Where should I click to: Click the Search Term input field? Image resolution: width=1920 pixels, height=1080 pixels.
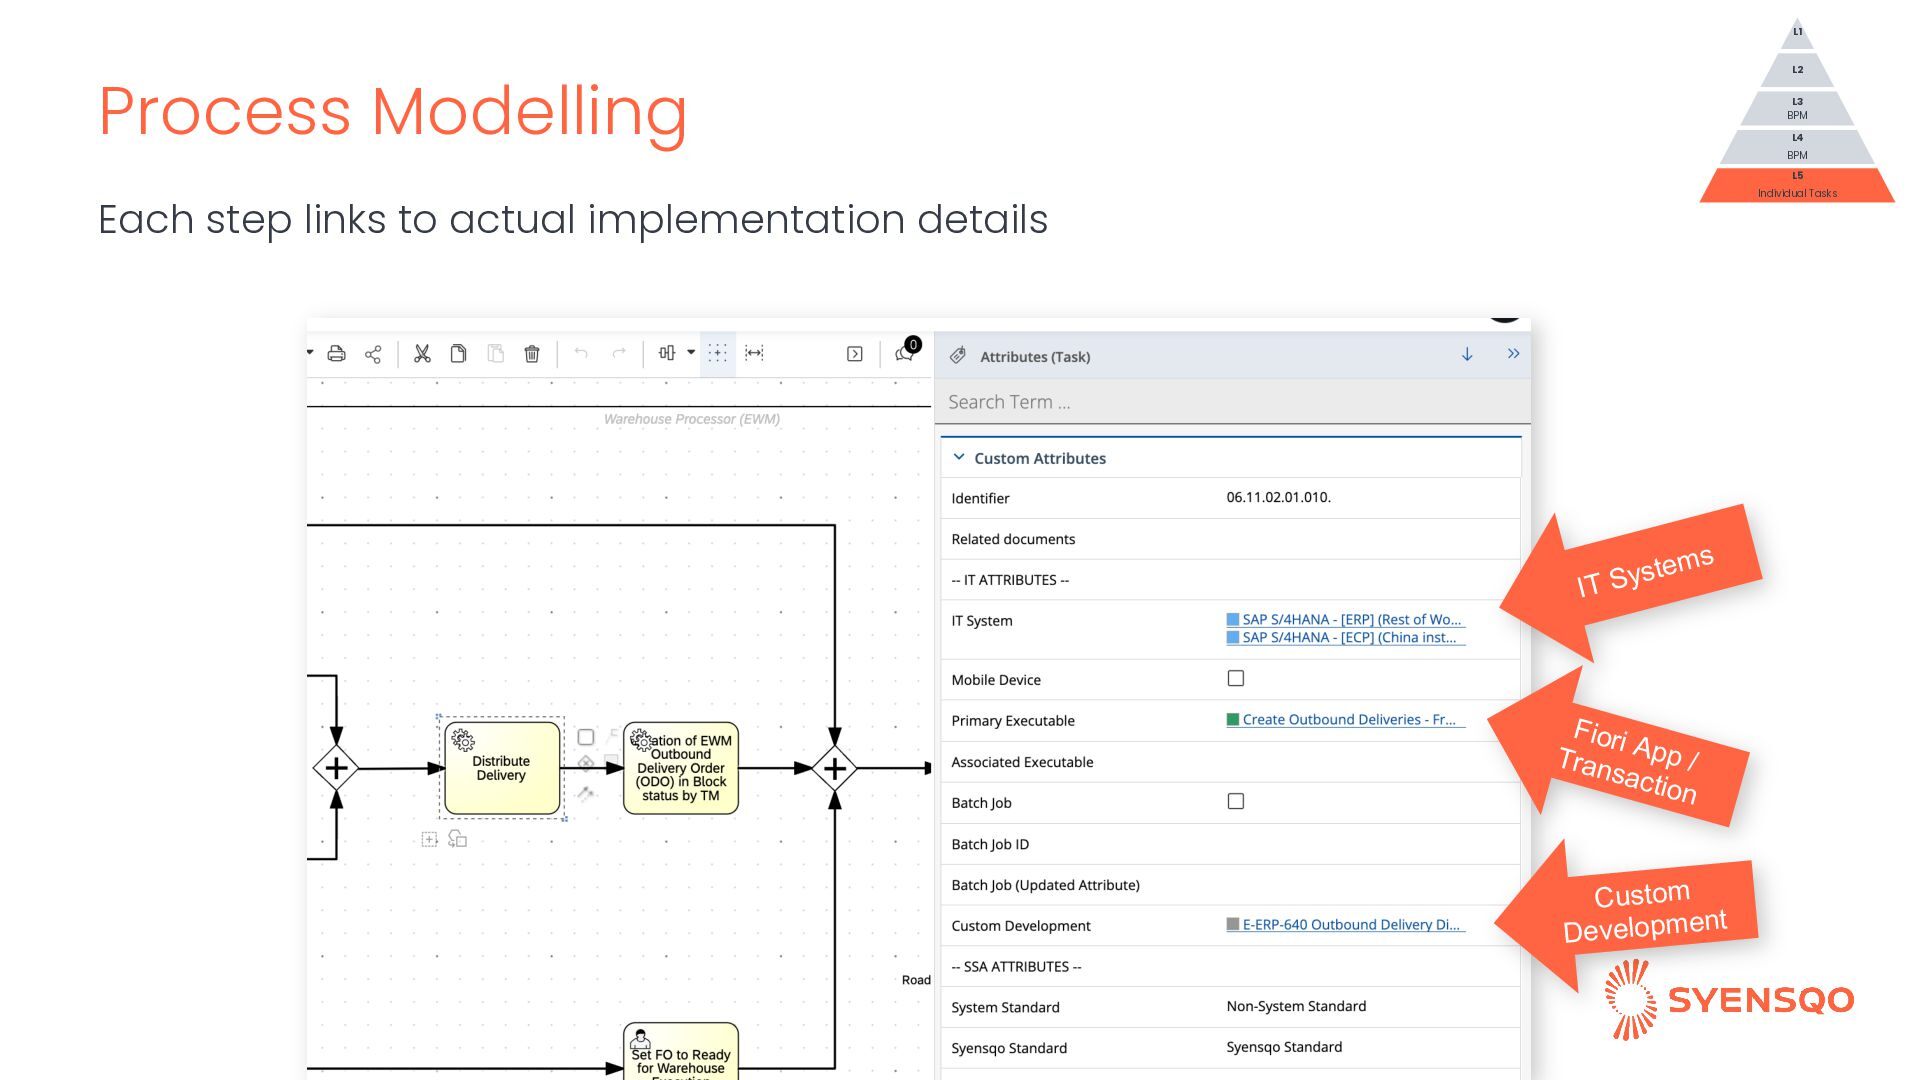[x=1232, y=402]
